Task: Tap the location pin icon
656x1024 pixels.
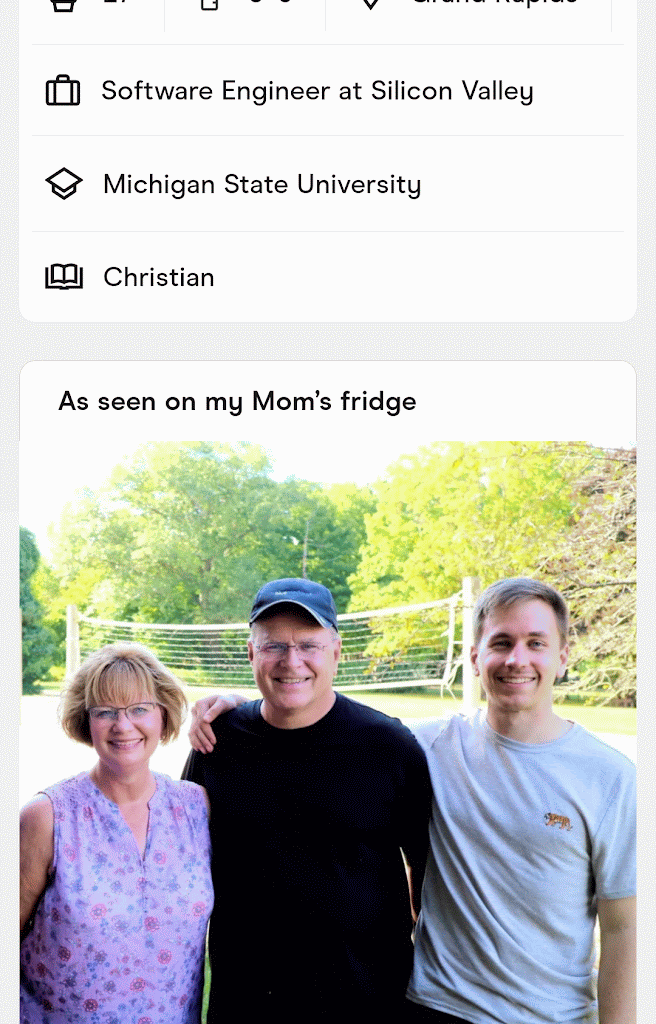Action: (x=370, y=3)
